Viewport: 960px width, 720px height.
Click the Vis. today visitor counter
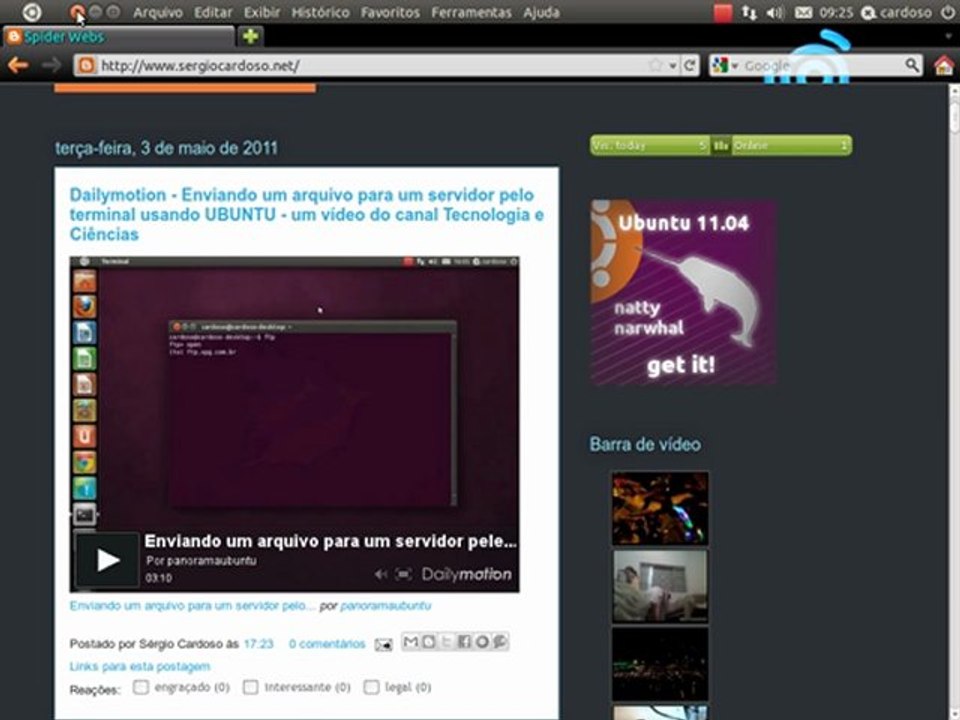pos(650,146)
